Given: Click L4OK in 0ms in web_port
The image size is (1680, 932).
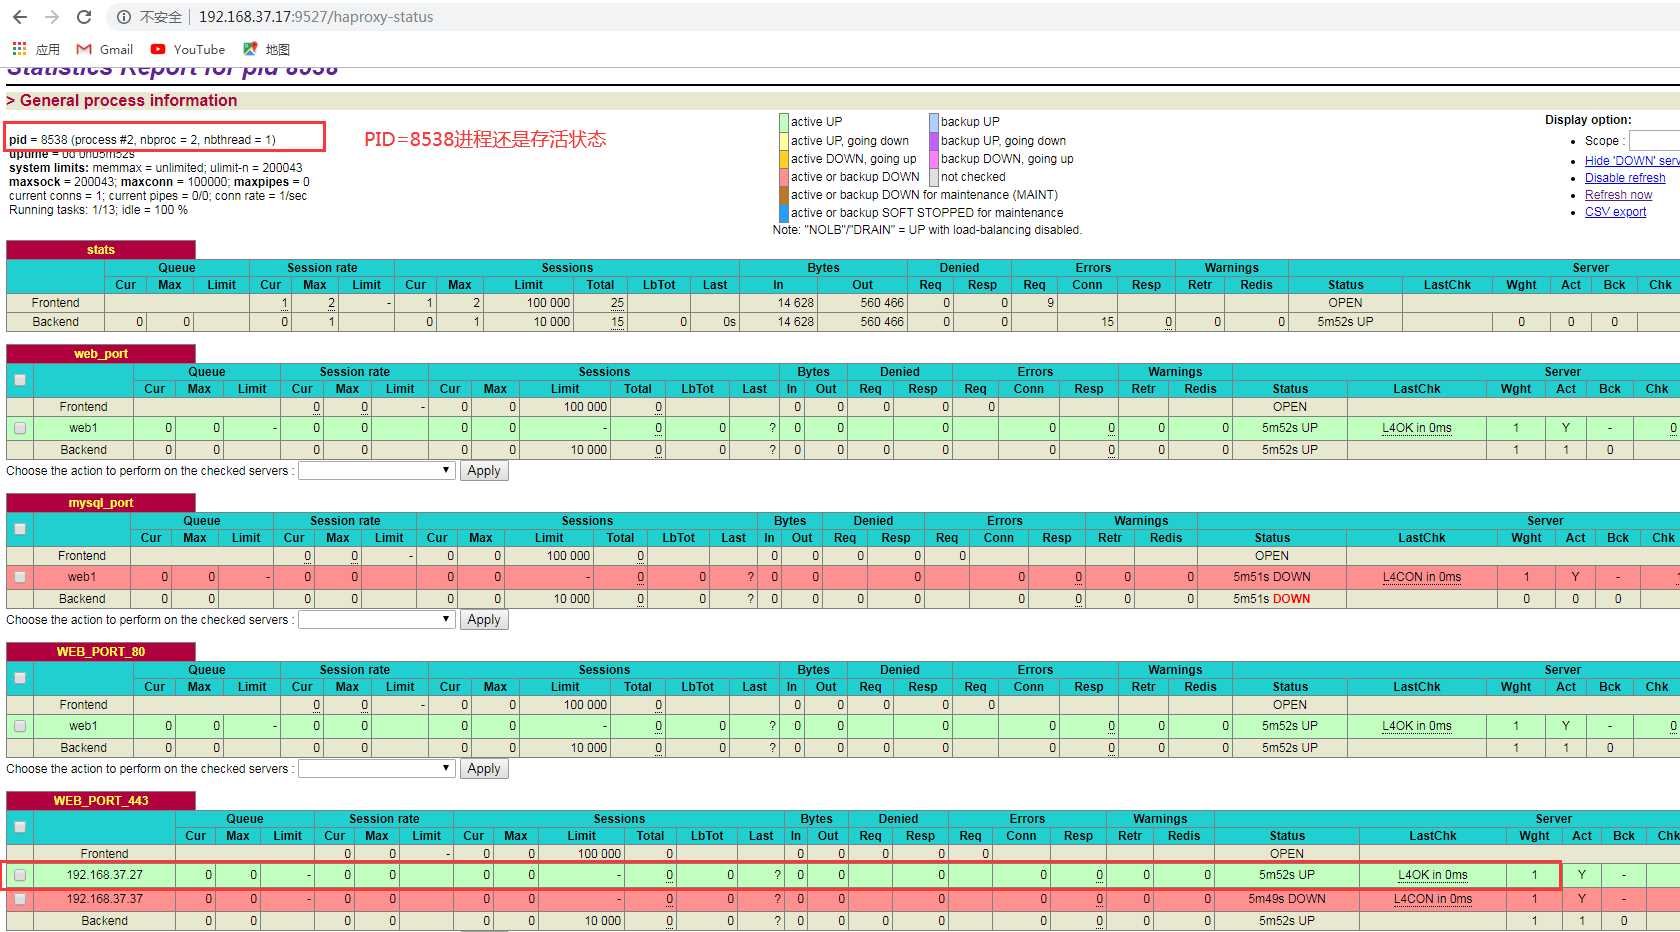Looking at the screenshot, I should [1417, 428].
